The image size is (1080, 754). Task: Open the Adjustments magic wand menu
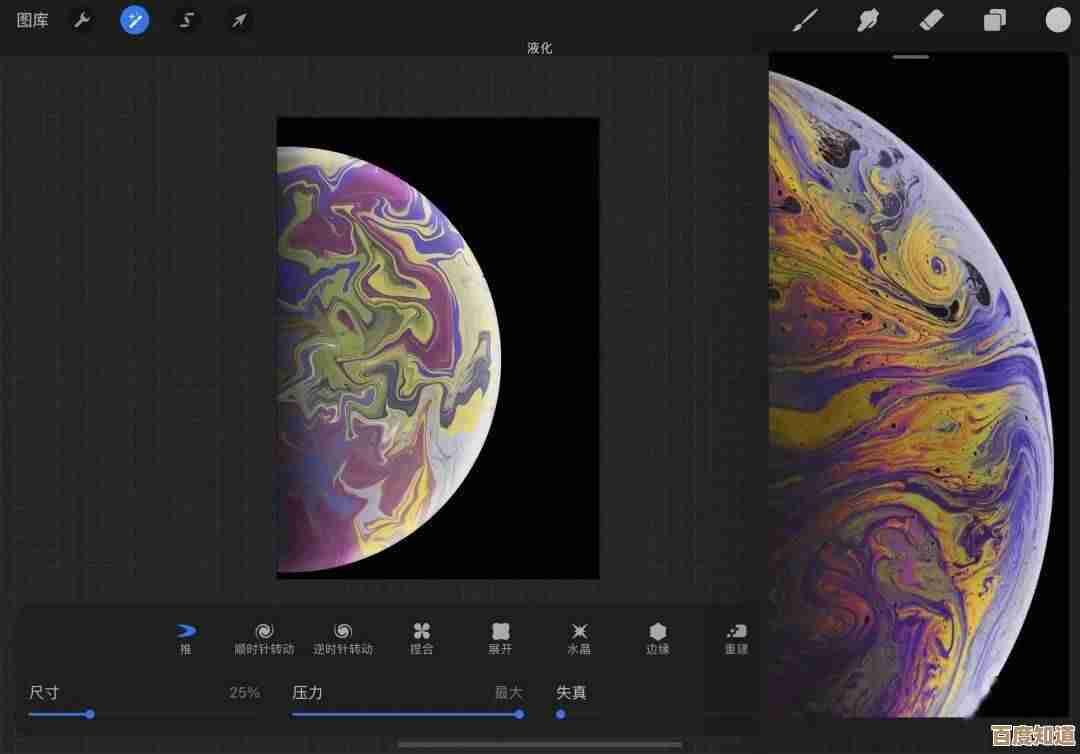tap(135, 20)
